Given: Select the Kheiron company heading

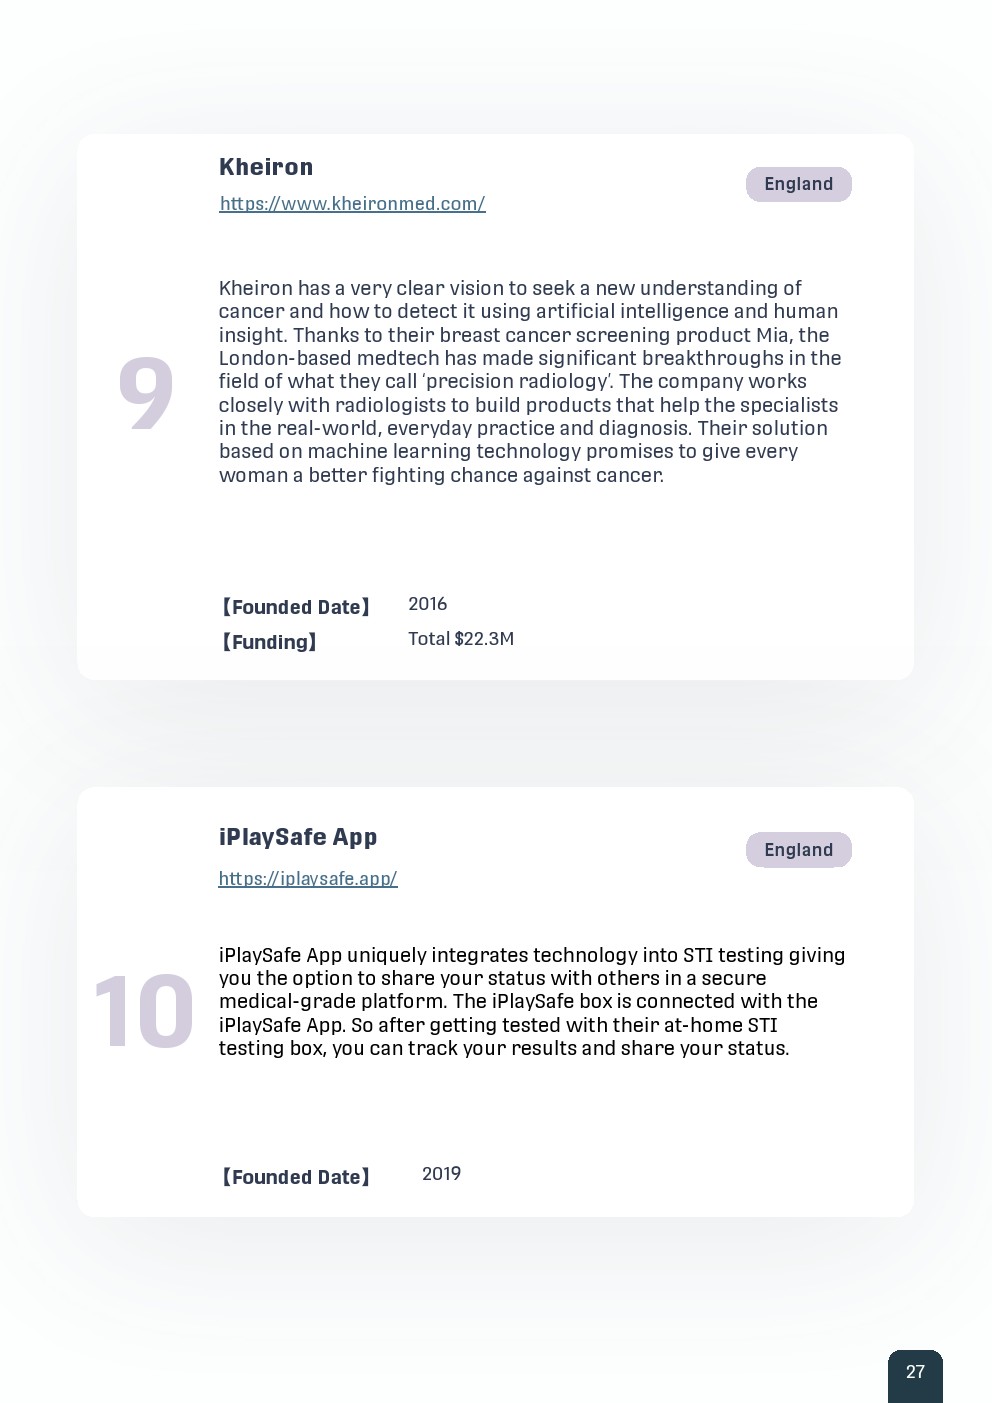Looking at the screenshot, I should pyautogui.click(x=266, y=167).
